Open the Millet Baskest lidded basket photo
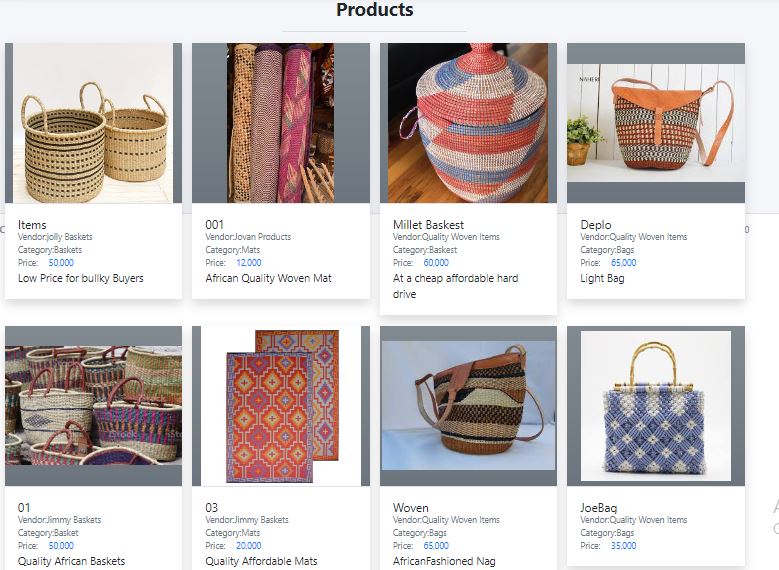This screenshot has height=570, width=779. (468, 123)
